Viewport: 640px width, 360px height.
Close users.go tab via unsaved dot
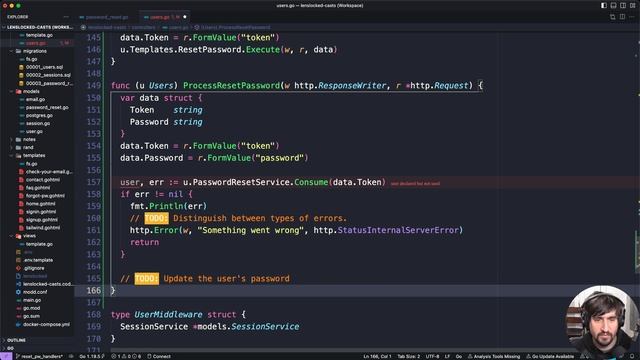184,17
